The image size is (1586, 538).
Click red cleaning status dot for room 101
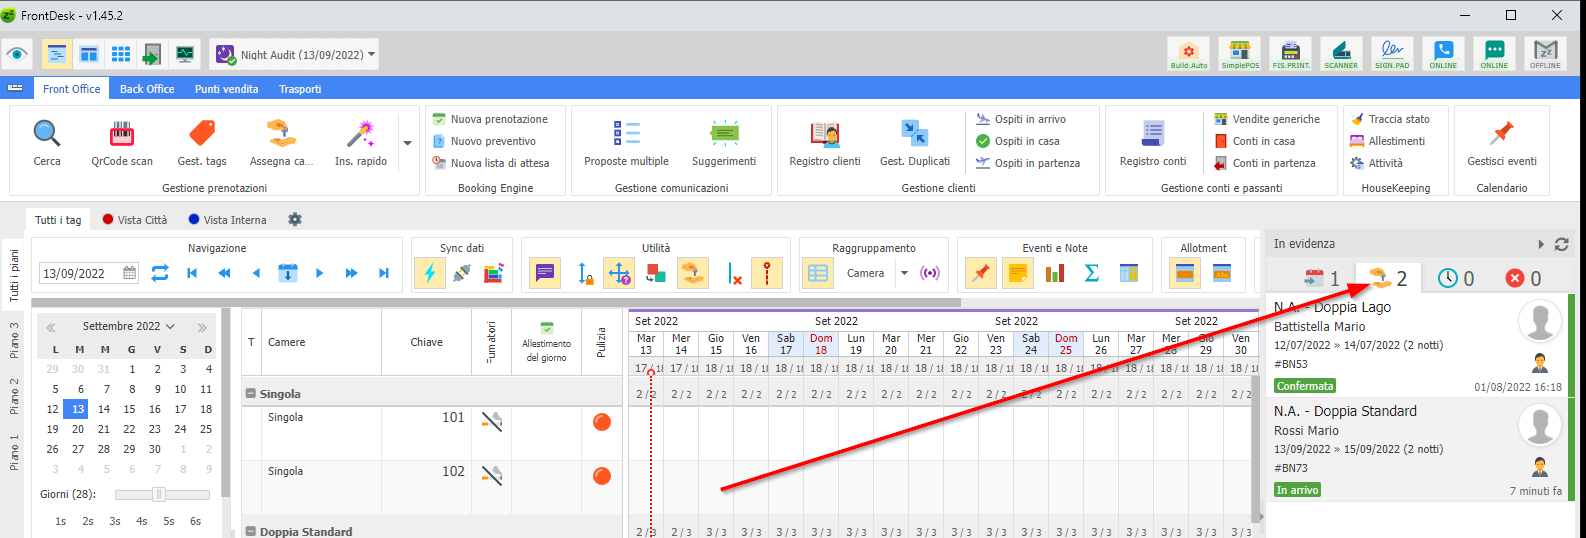(602, 422)
